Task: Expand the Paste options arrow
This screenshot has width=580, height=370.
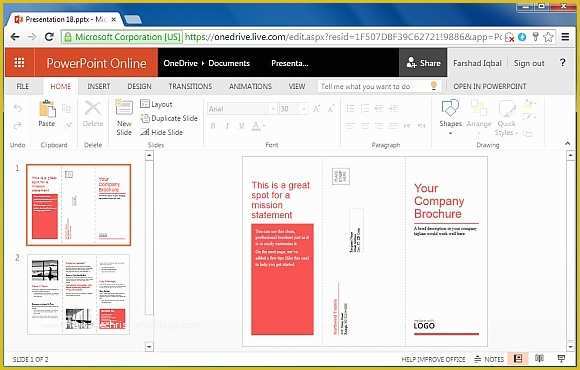Action: coord(68,125)
